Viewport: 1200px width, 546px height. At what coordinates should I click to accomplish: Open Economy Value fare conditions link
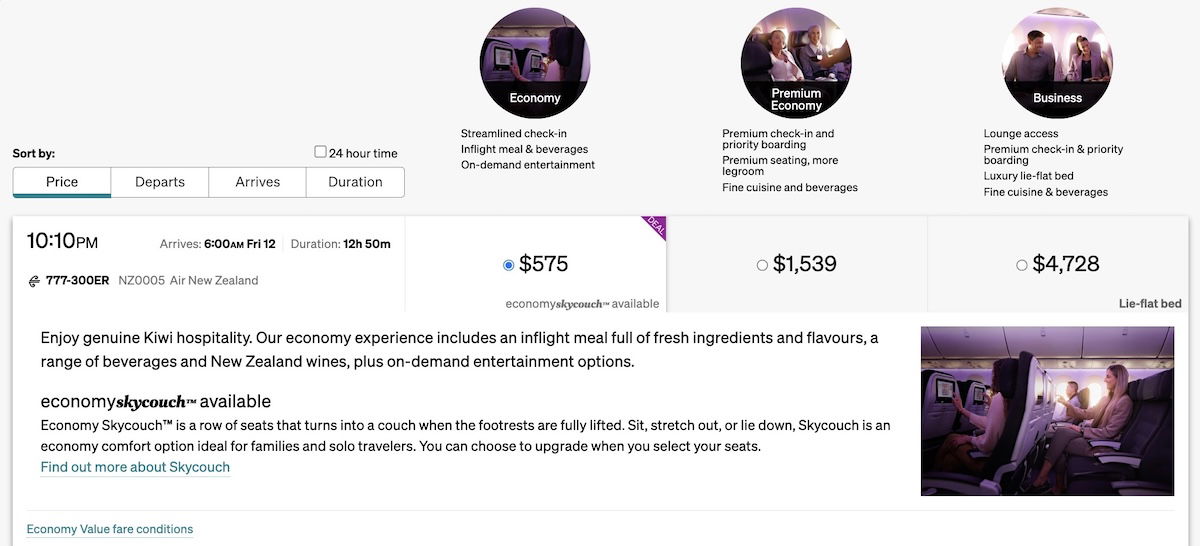pos(110,529)
